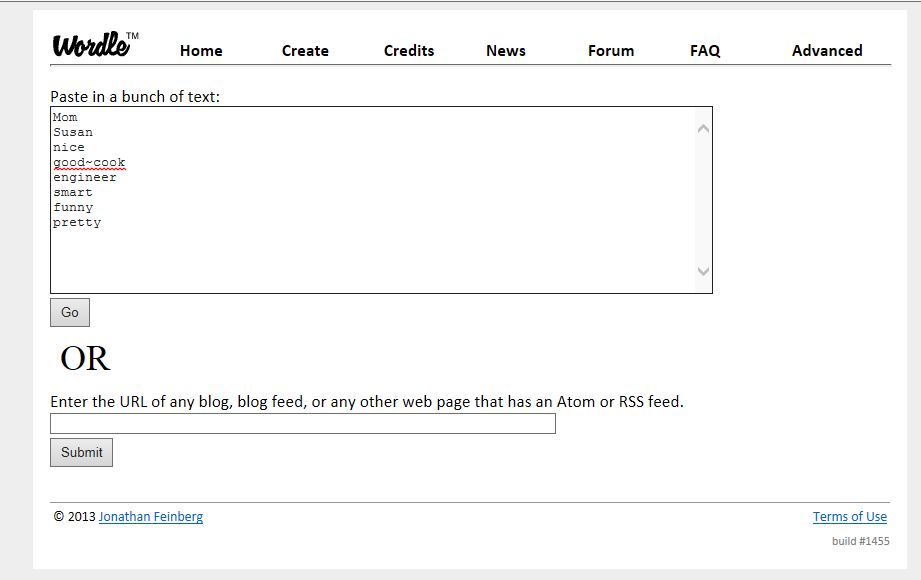The width and height of the screenshot is (921, 580).
Task: Open the Credits page
Action: pos(409,51)
